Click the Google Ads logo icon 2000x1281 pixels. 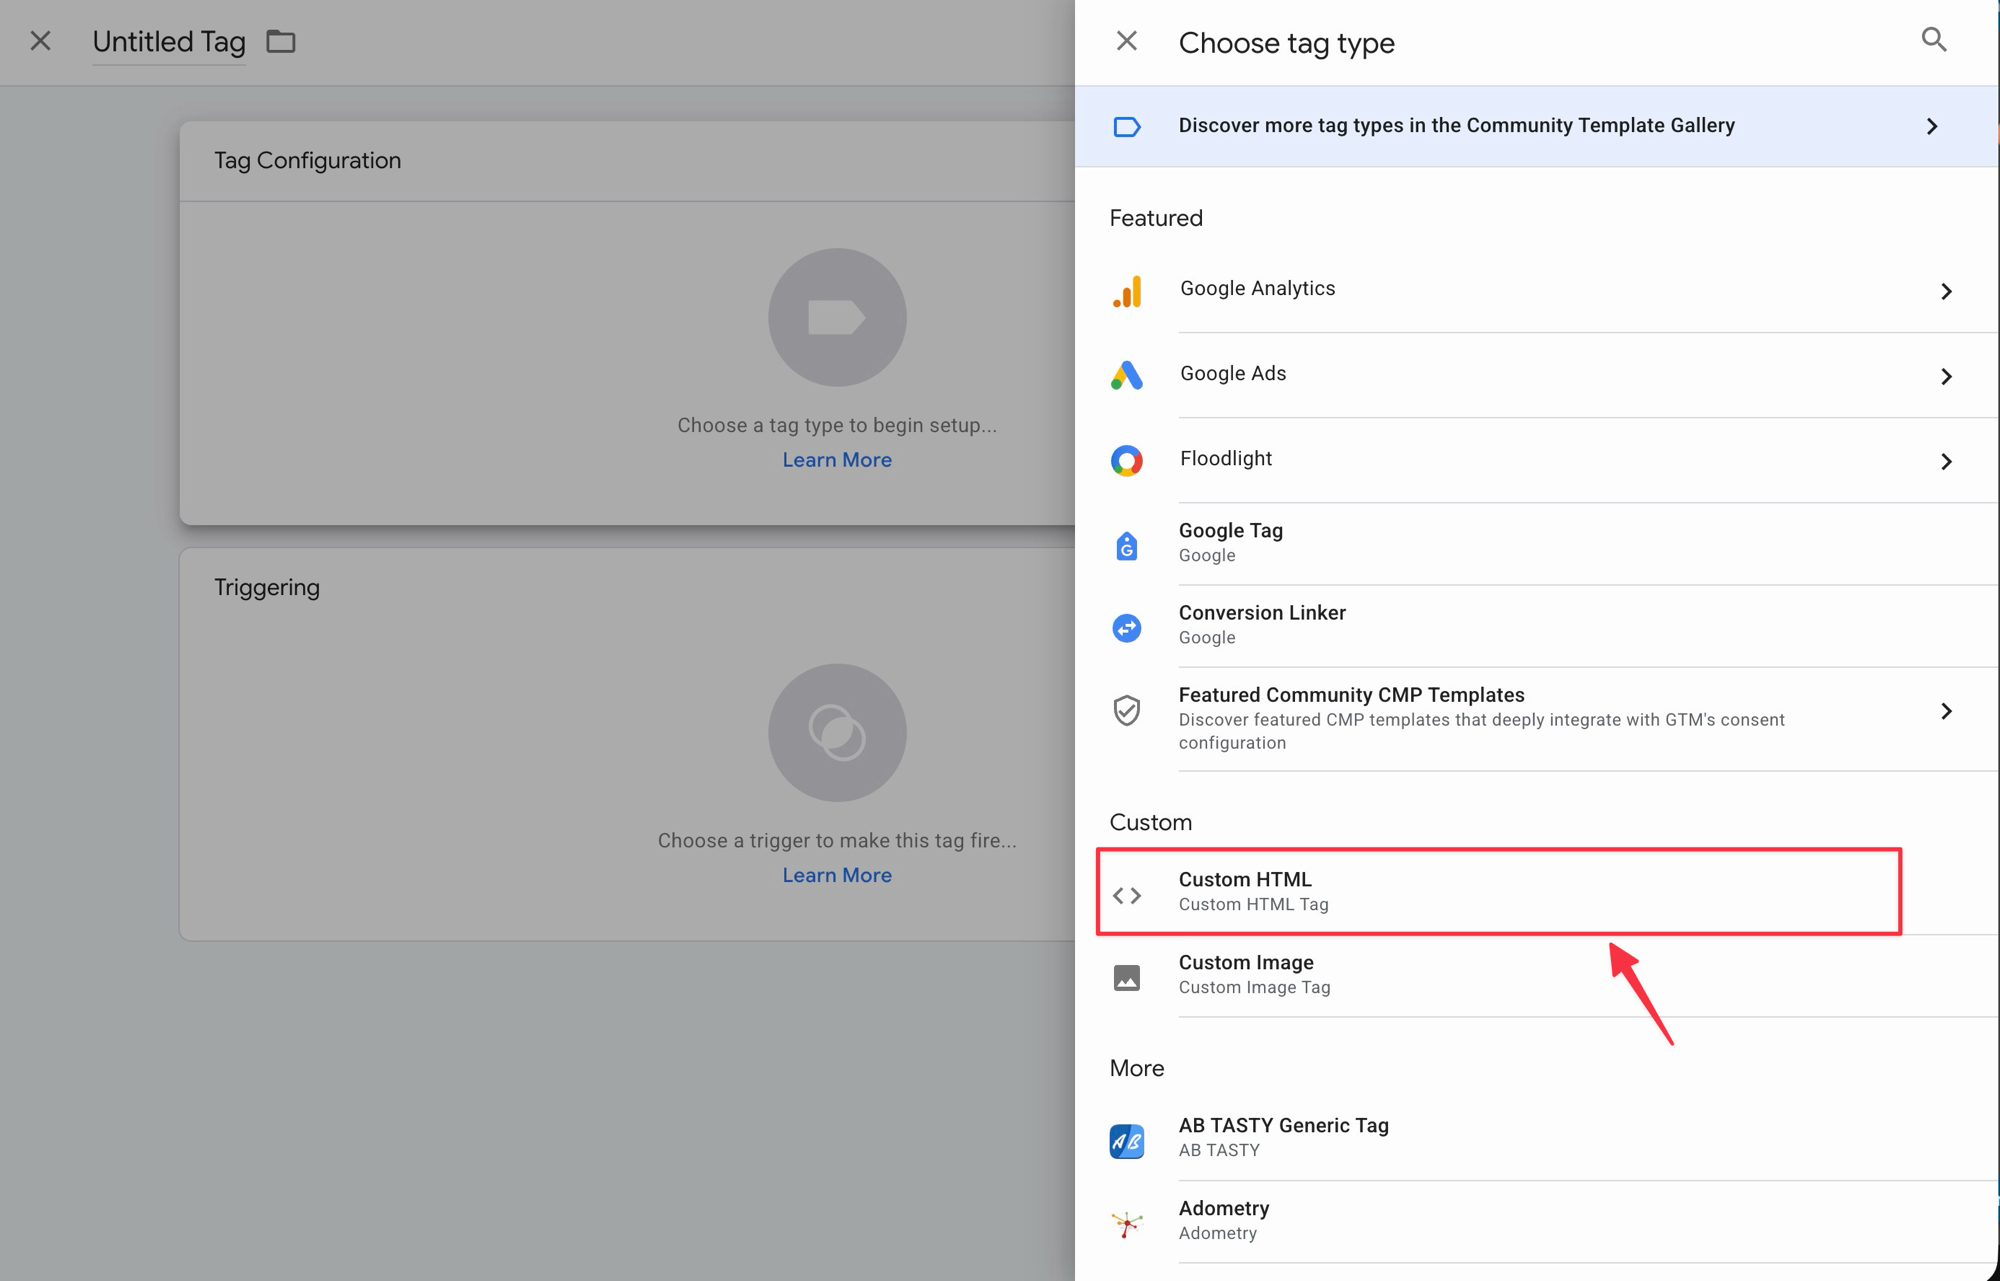[x=1127, y=376]
